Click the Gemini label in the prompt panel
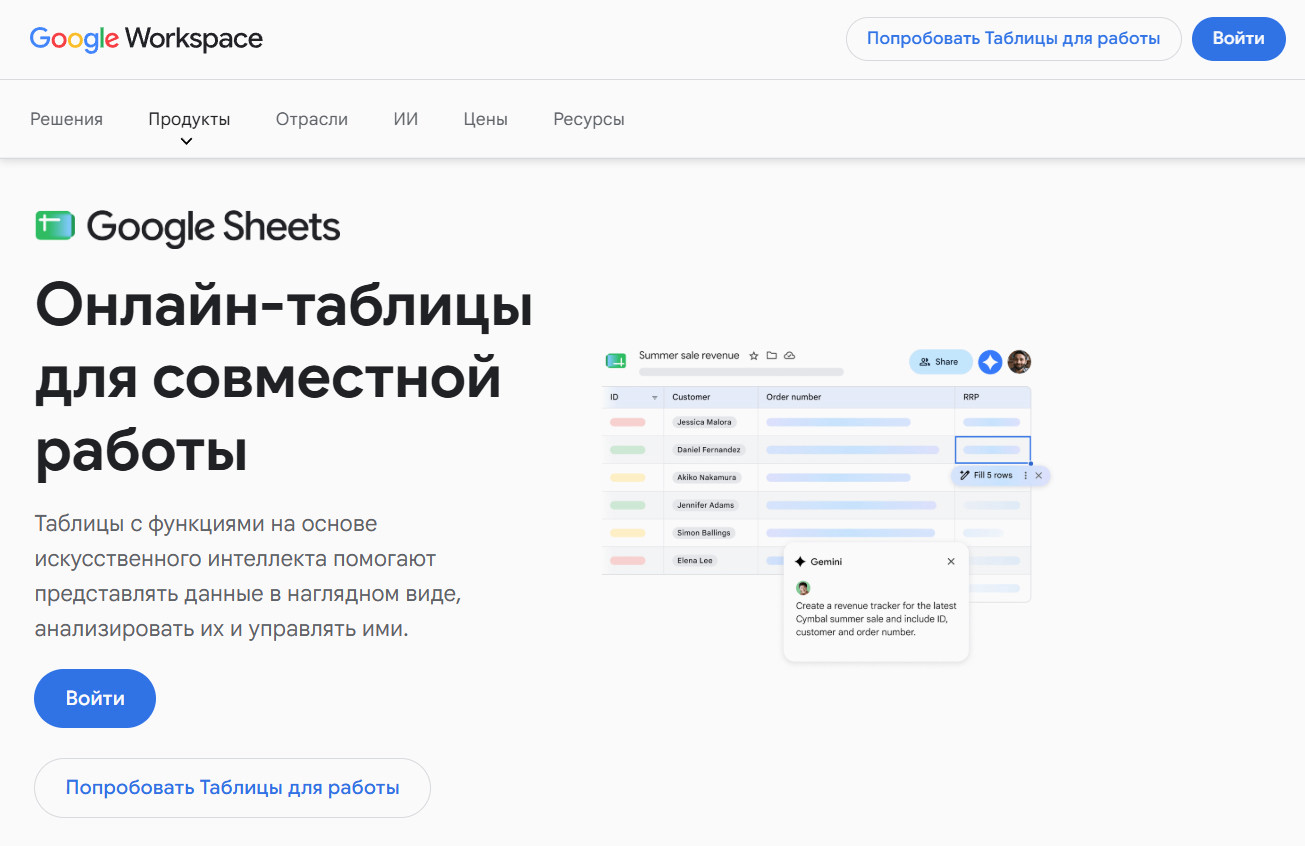This screenshot has width=1305, height=846. [826, 562]
